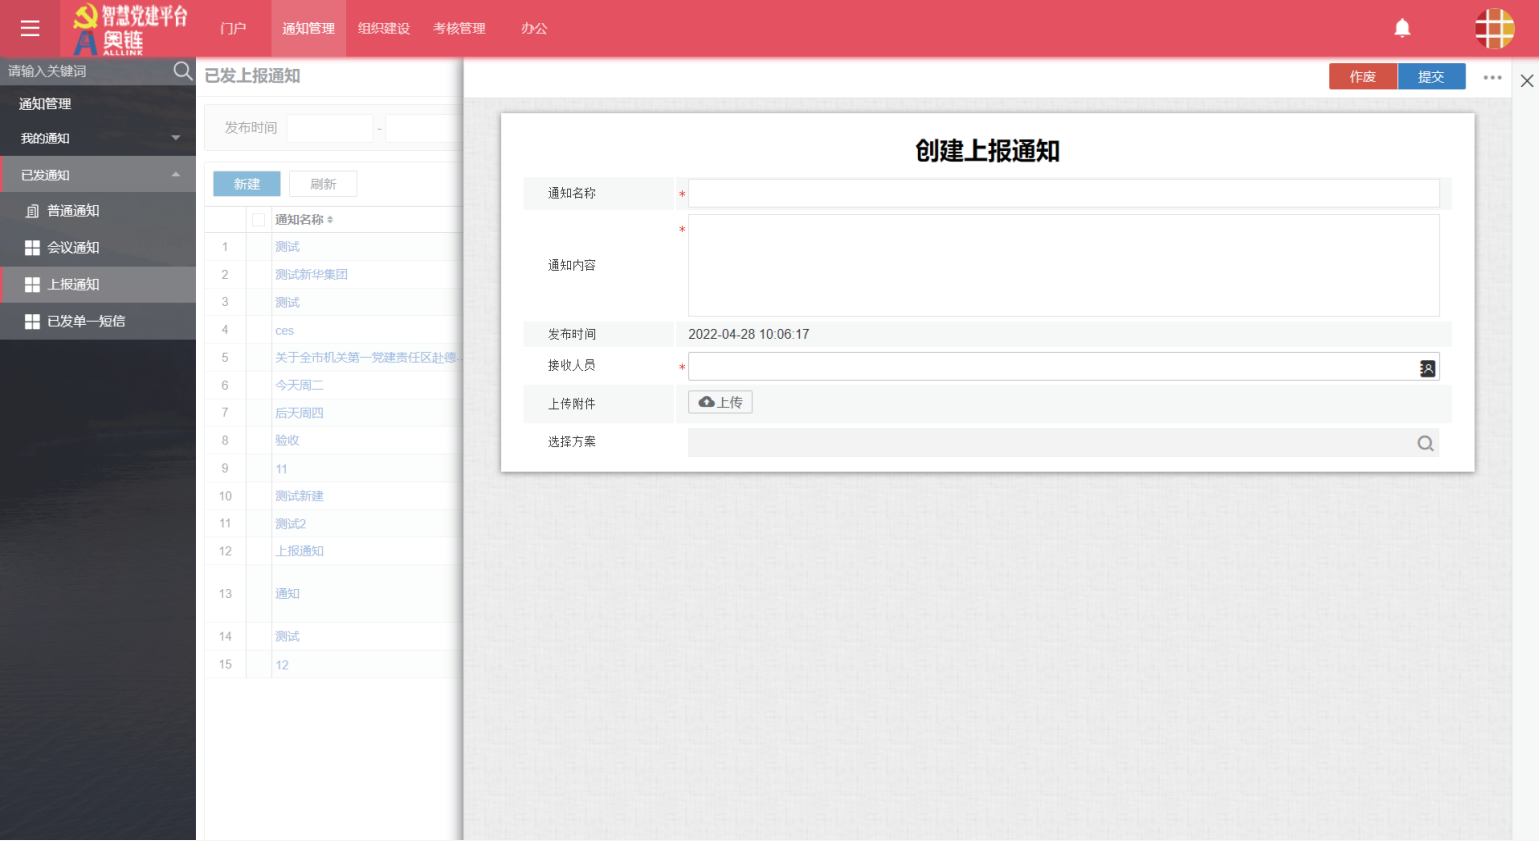Open the recipient contact picker icon
Image resolution: width=1539 pixels, height=841 pixels.
coord(1427,368)
